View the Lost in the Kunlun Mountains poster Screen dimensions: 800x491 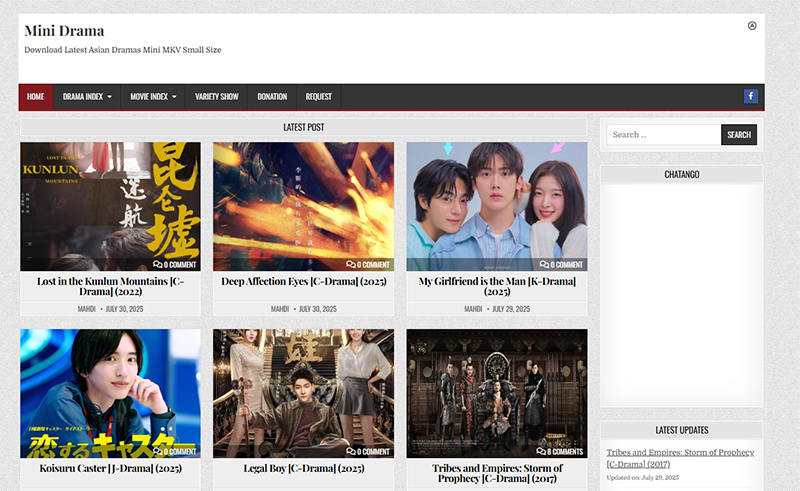pyautogui.click(x=110, y=206)
